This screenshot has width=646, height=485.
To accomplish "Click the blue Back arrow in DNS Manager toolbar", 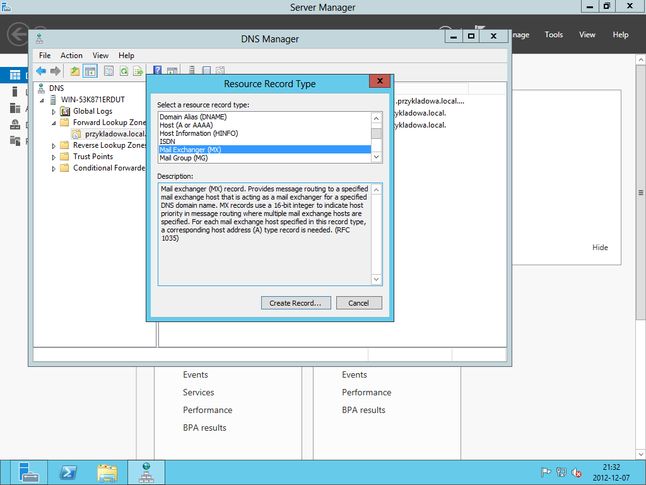I will [41, 71].
